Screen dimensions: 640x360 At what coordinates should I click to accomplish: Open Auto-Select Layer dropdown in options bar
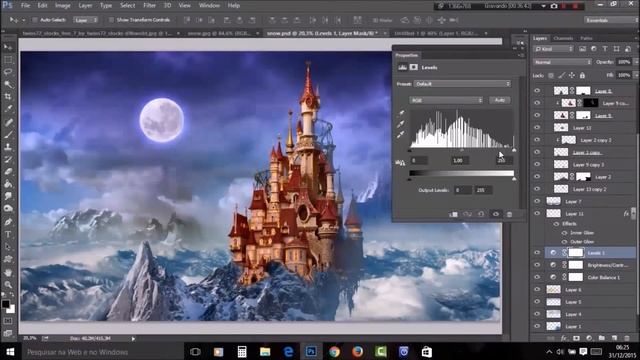86,20
